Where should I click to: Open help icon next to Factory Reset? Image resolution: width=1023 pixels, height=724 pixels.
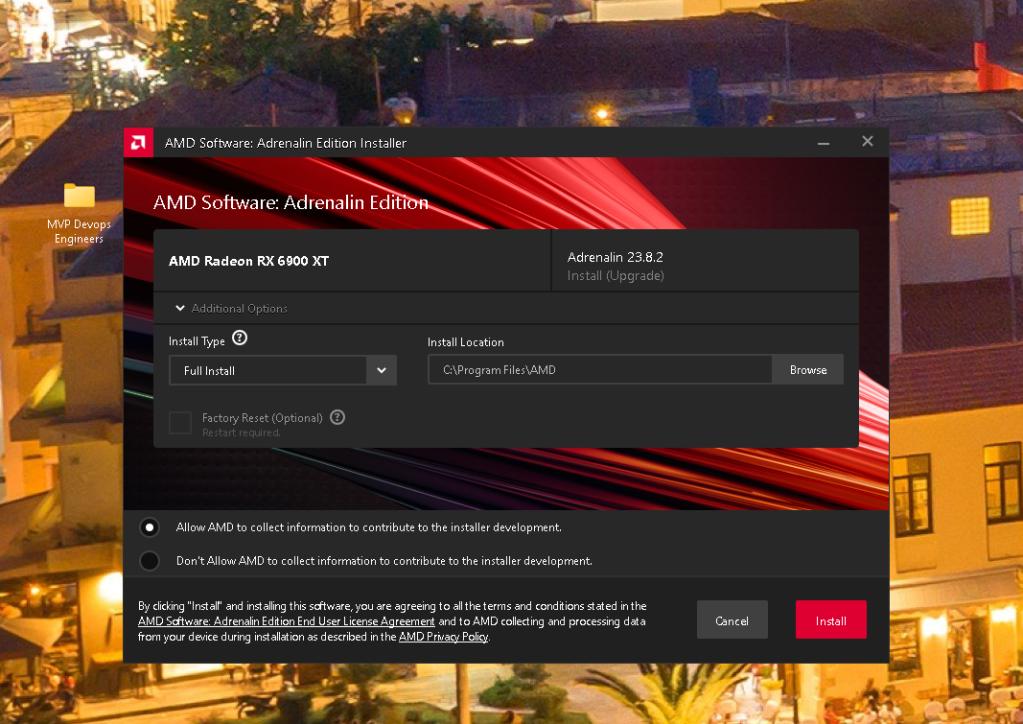[337, 417]
